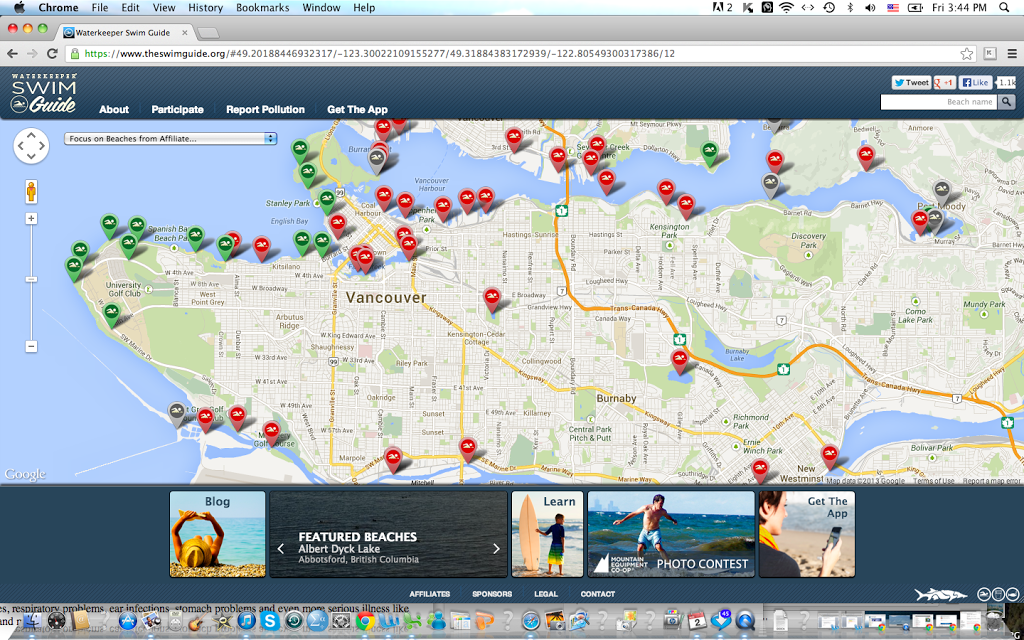The height and width of the screenshot is (640, 1024).
Task: Click the Tweet button
Action: [911, 82]
